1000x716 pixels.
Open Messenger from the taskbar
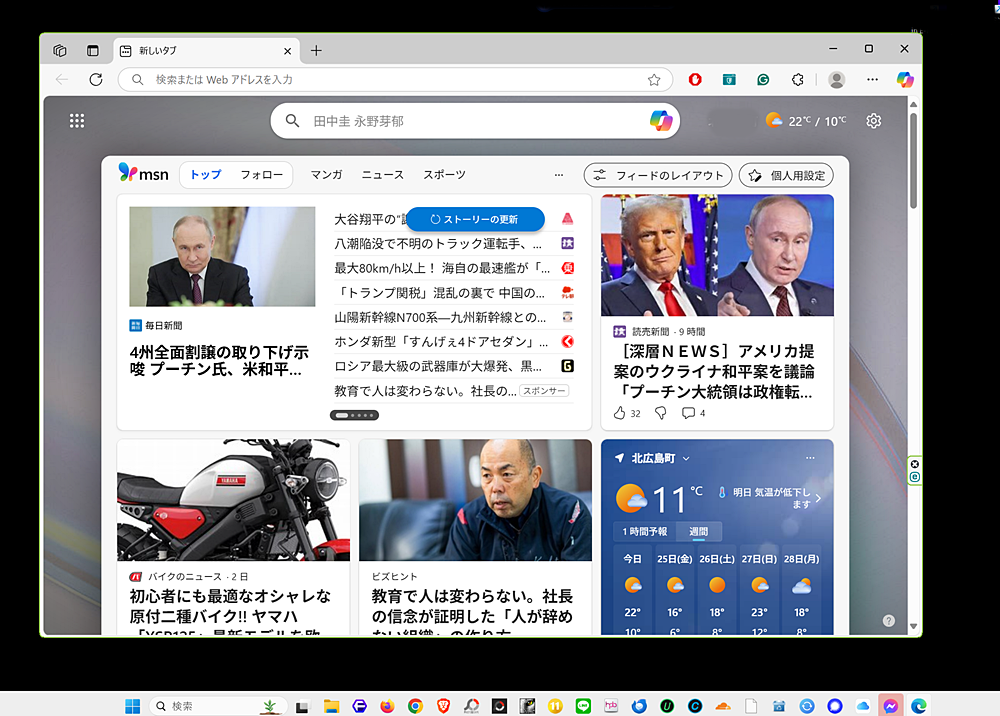[x=890, y=706]
